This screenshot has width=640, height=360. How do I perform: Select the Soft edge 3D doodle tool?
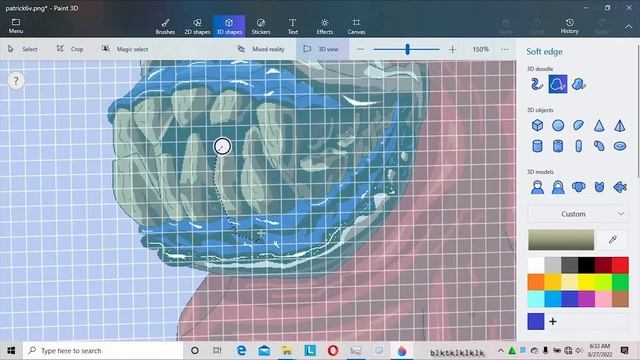558,84
